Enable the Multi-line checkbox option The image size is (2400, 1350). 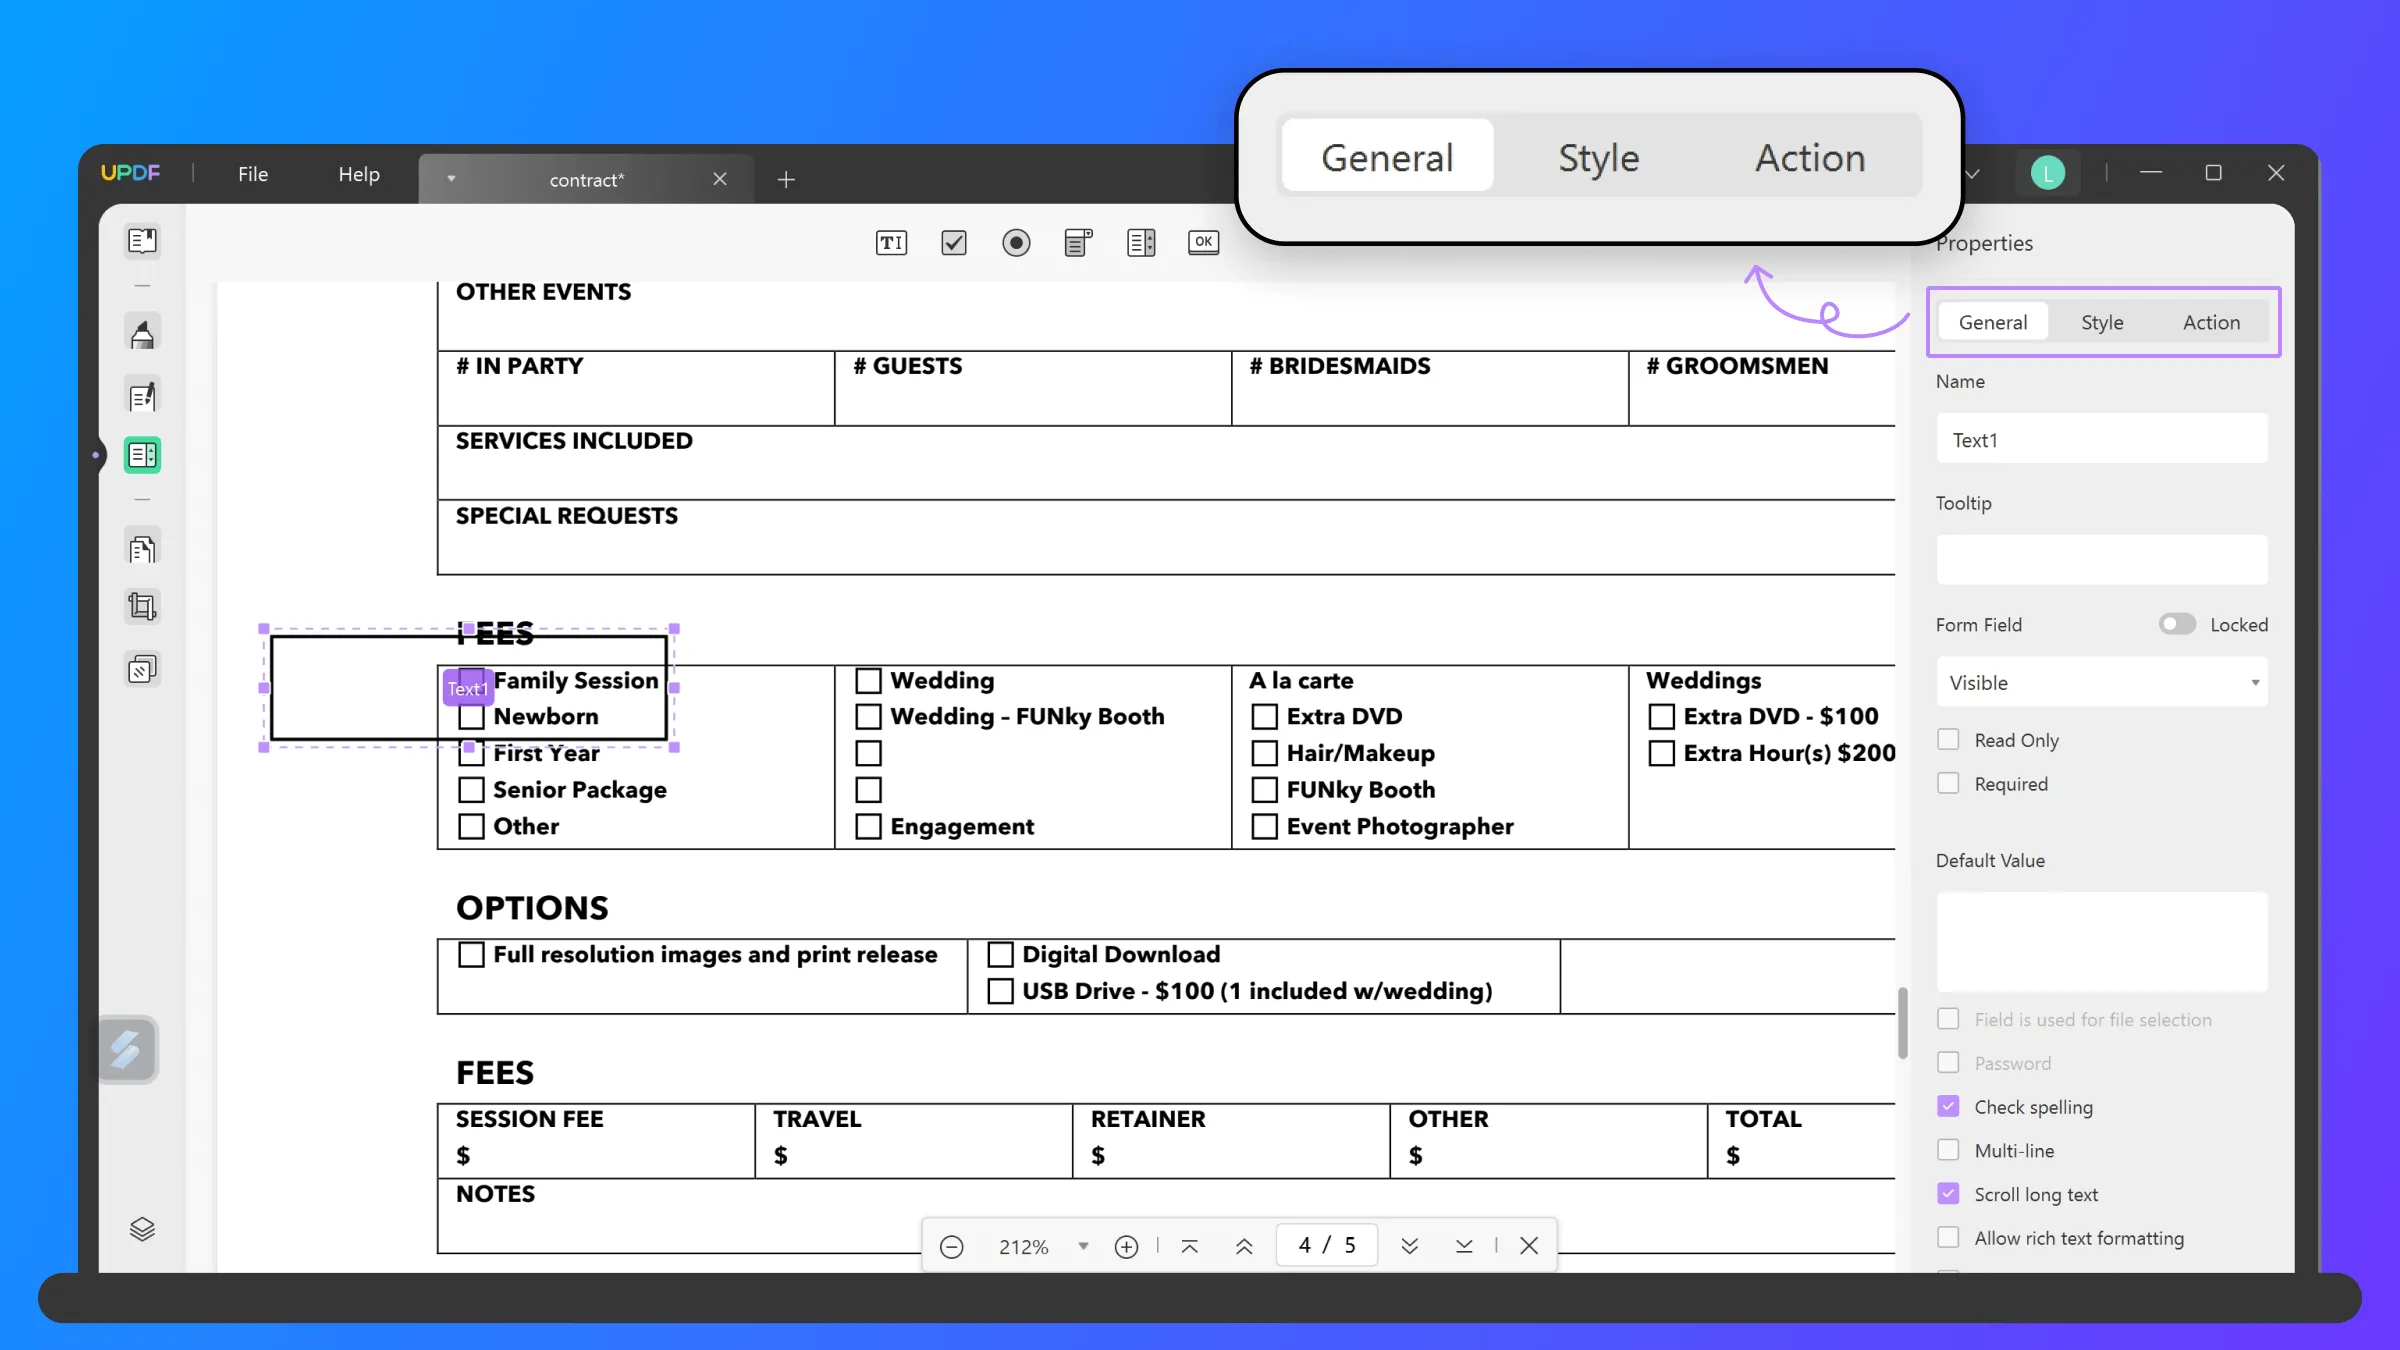tap(1950, 1151)
